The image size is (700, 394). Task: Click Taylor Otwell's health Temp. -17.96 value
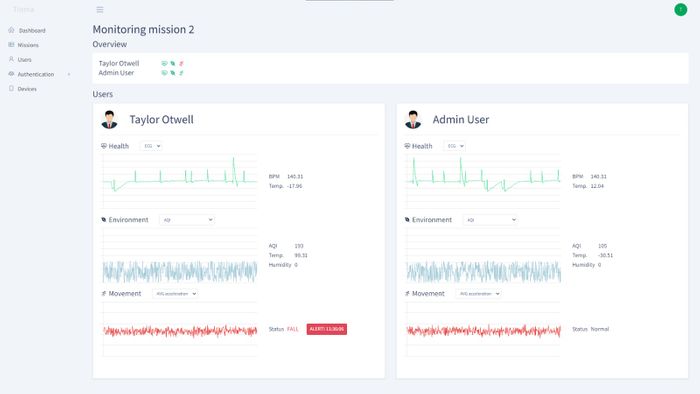pos(295,186)
